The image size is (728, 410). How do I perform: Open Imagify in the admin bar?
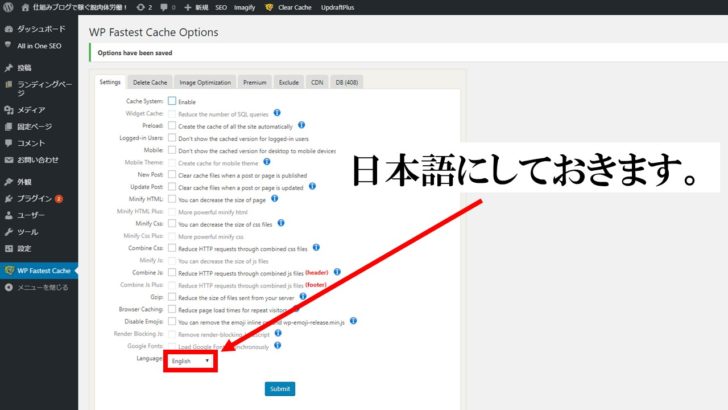[245, 7]
